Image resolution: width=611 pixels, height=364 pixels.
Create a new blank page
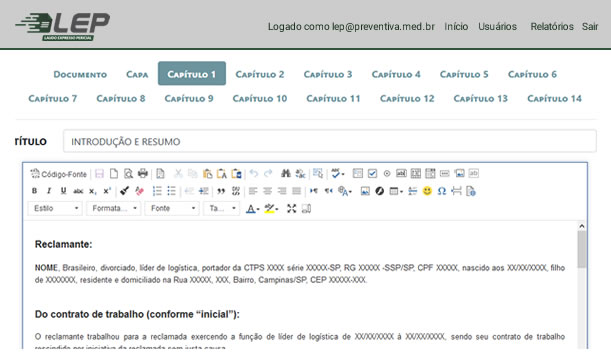[114, 173]
